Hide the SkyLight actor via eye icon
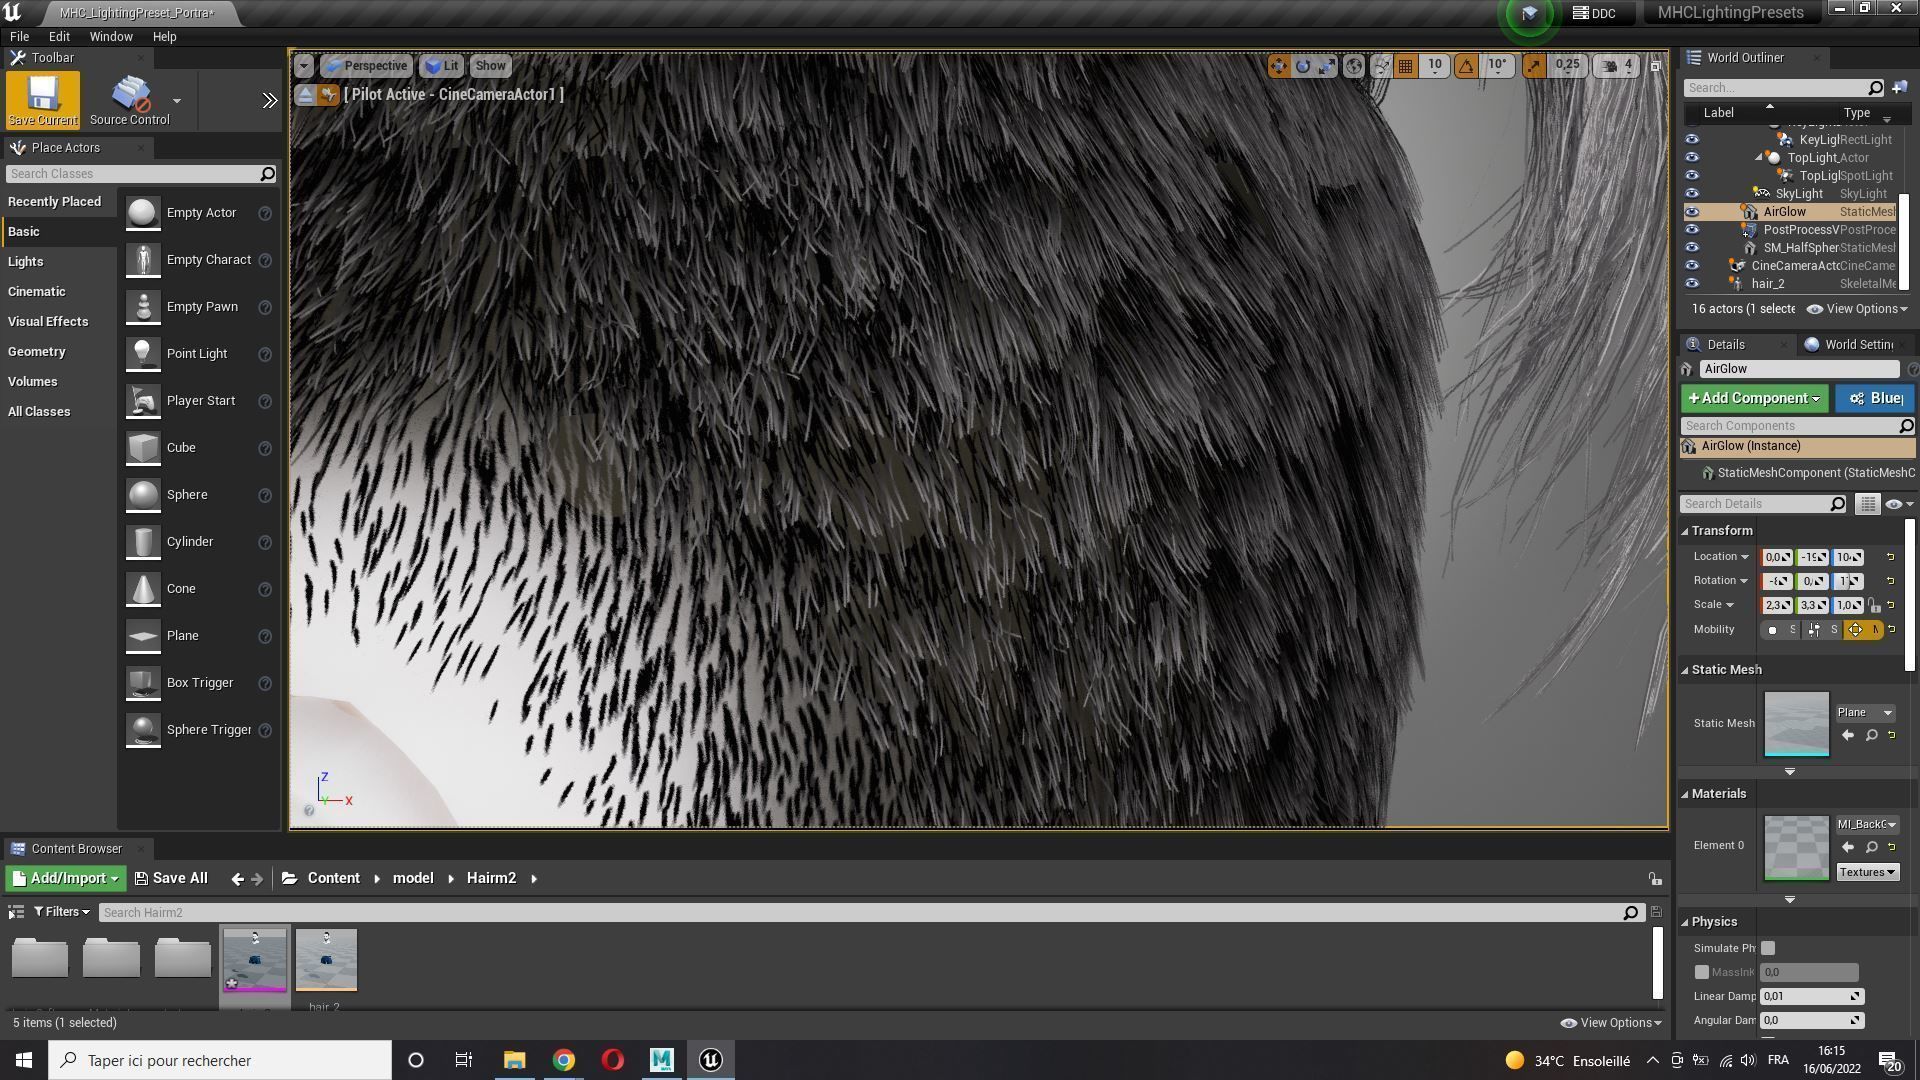Image resolution: width=1920 pixels, height=1080 pixels. coord(1692,194)
